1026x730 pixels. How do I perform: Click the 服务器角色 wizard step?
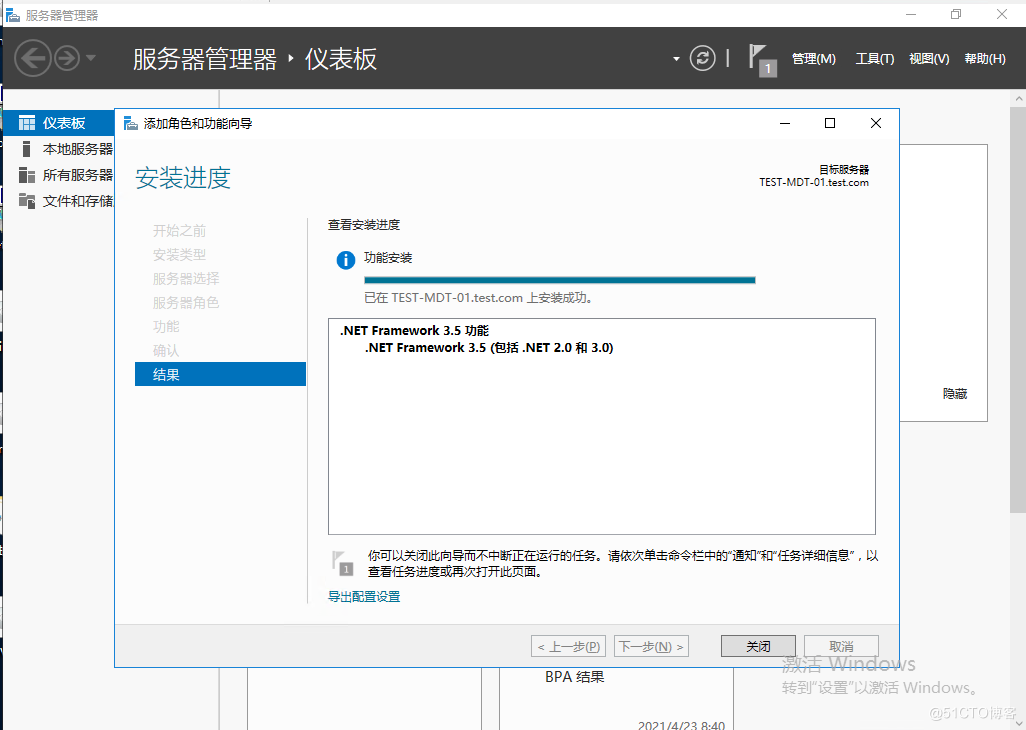[186, 303]
